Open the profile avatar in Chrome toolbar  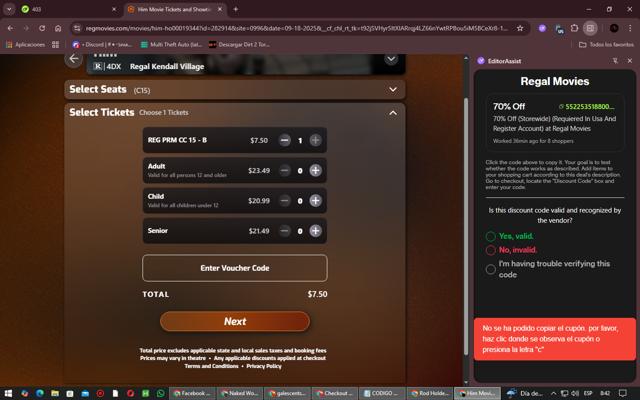coord(614,28)
